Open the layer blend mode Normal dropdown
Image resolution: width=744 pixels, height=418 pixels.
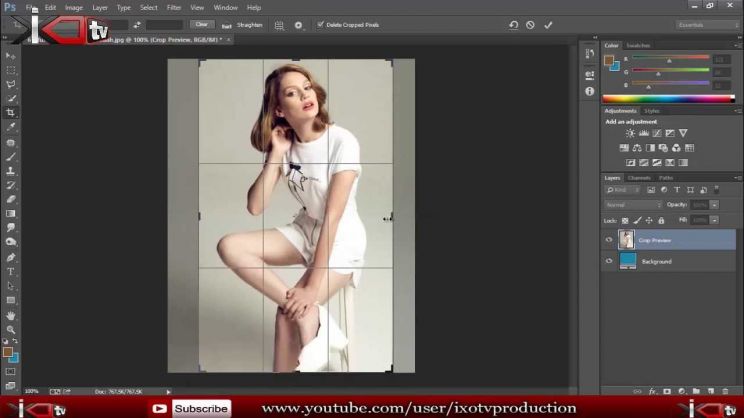631,205
